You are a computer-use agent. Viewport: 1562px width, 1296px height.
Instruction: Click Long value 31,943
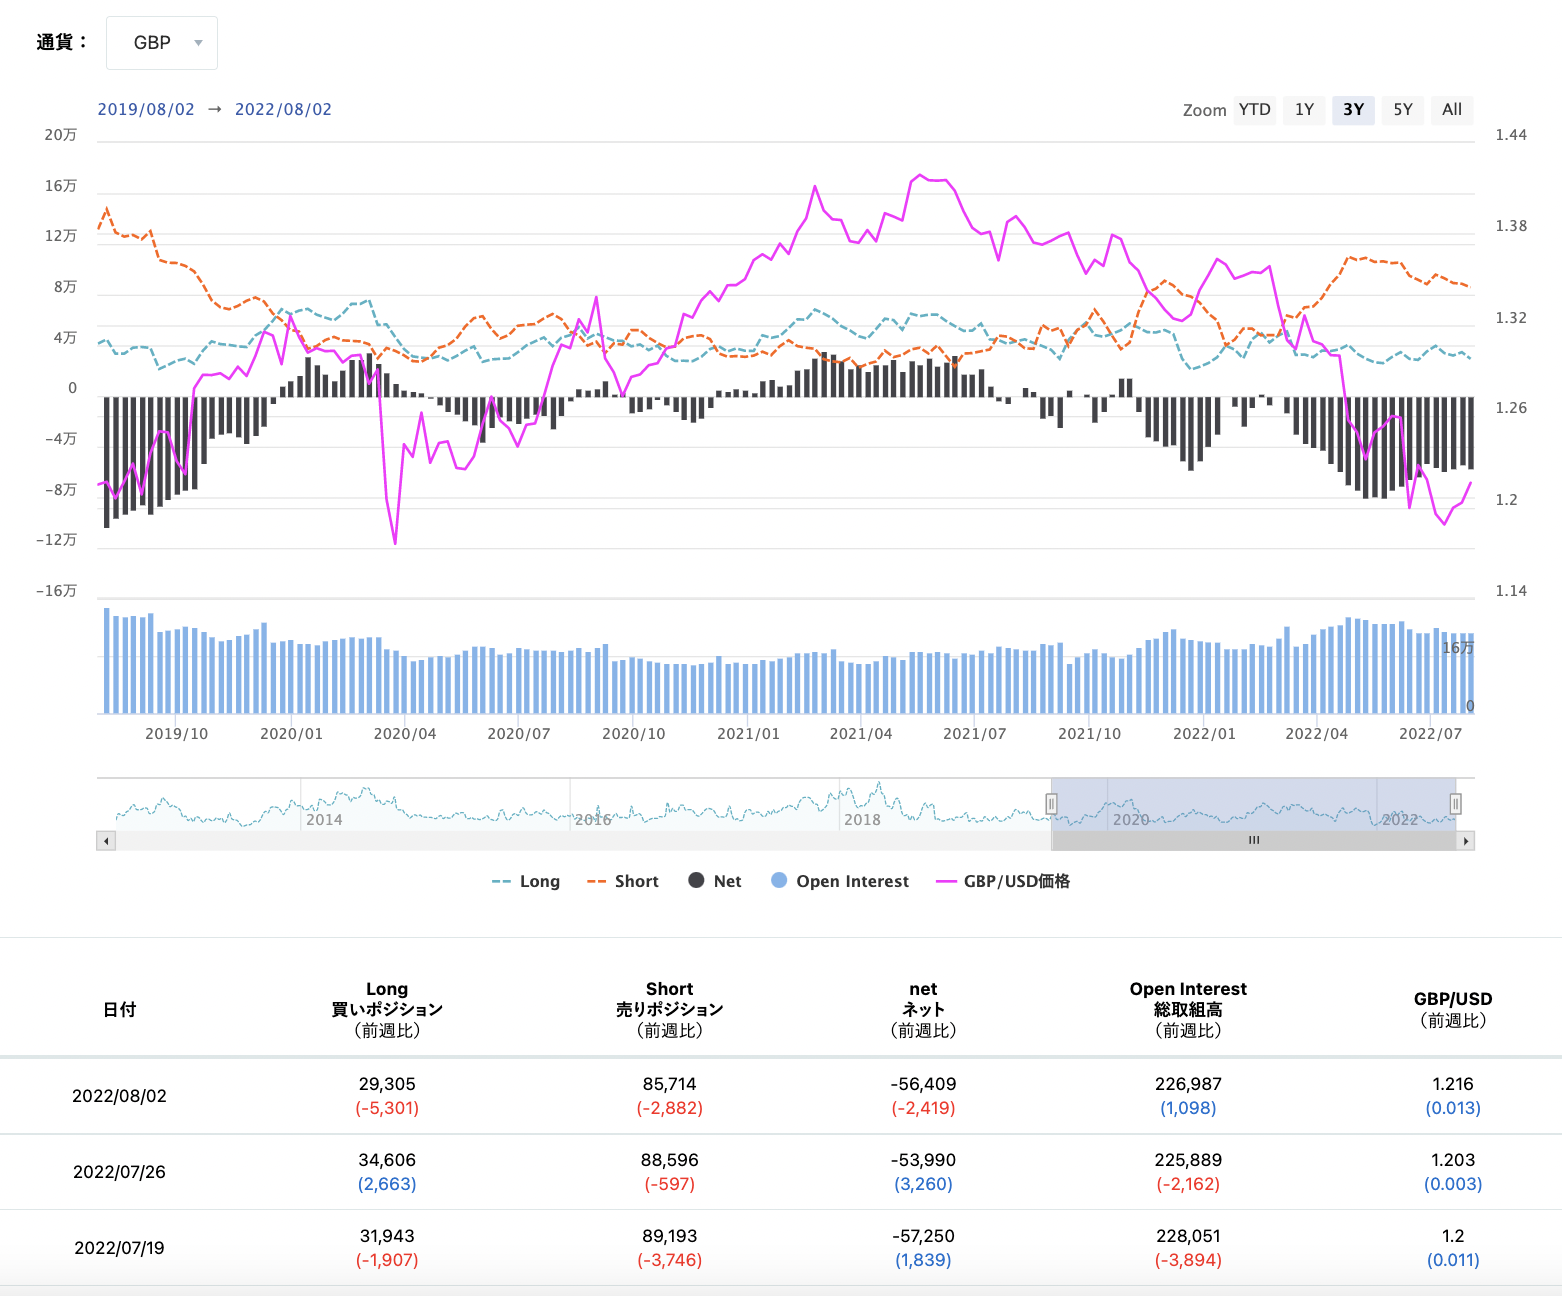coord(387,1236)
